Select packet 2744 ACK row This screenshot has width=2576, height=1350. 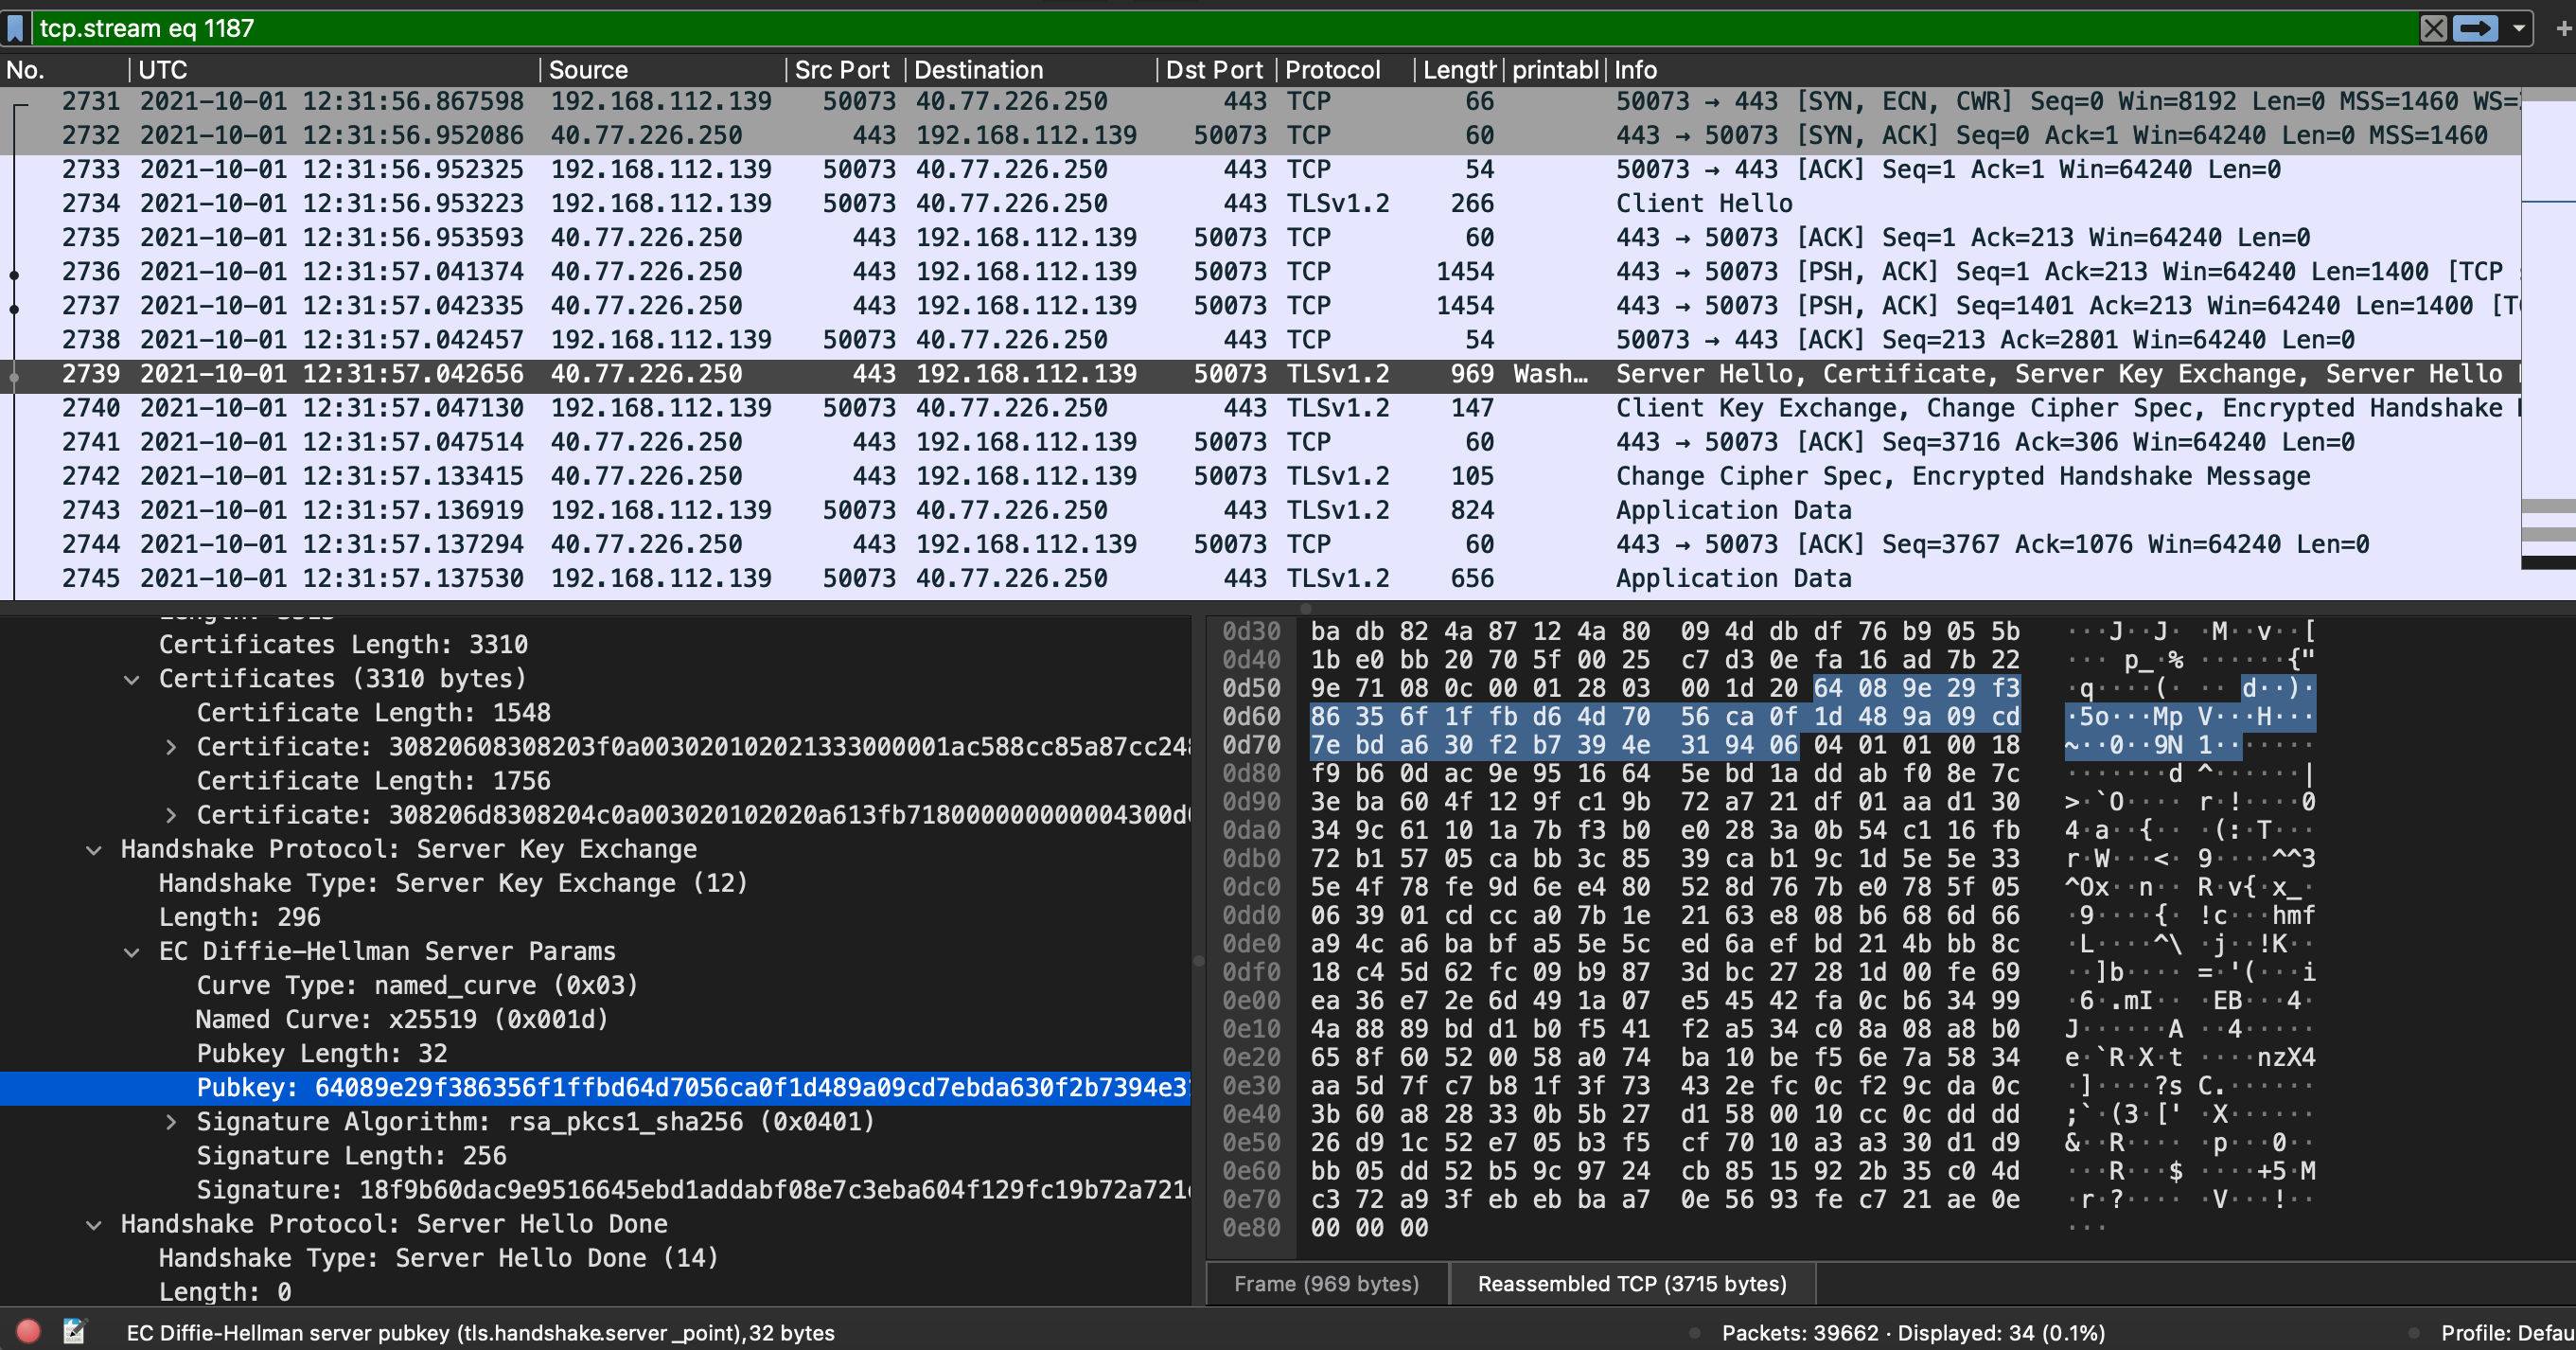click(x=1260, y=544)
